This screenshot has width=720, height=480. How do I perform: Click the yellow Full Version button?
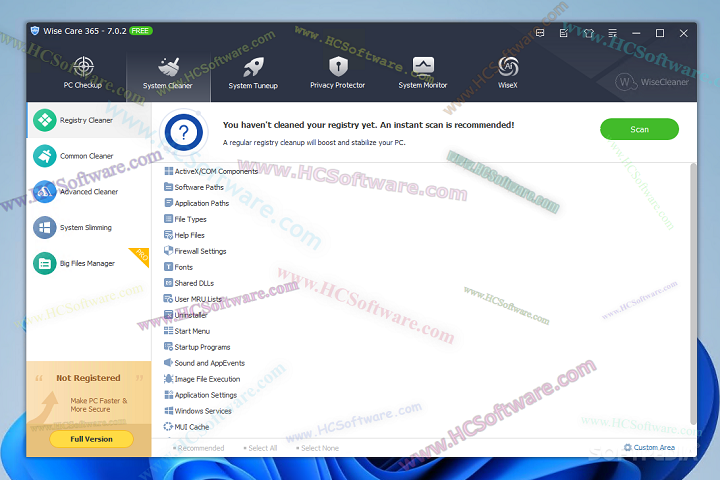91,439
